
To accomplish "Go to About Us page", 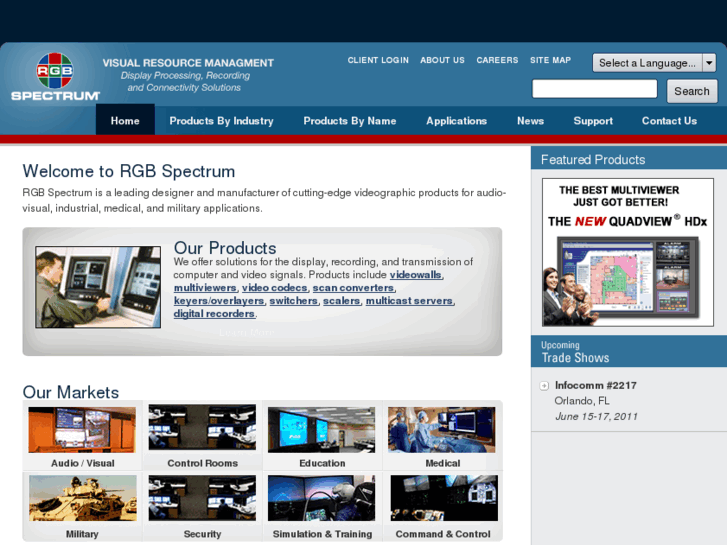I will pos(442,60).
